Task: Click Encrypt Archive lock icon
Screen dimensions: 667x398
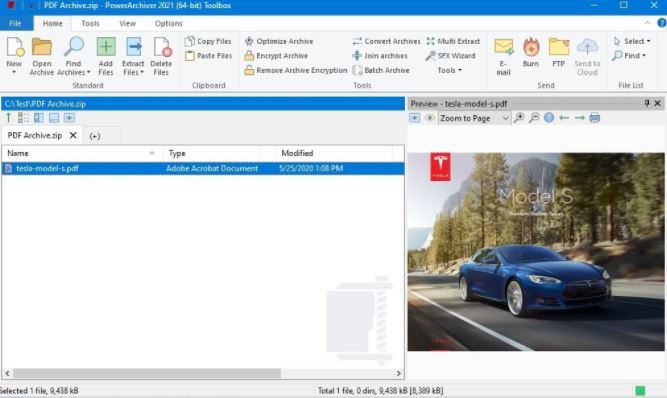Action: coord(249,56)
